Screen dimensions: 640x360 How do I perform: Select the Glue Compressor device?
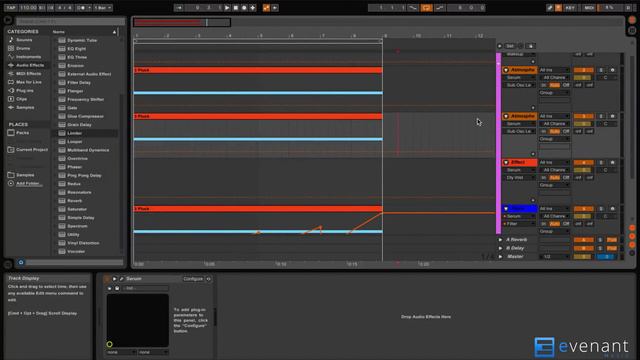click(85, 116)
